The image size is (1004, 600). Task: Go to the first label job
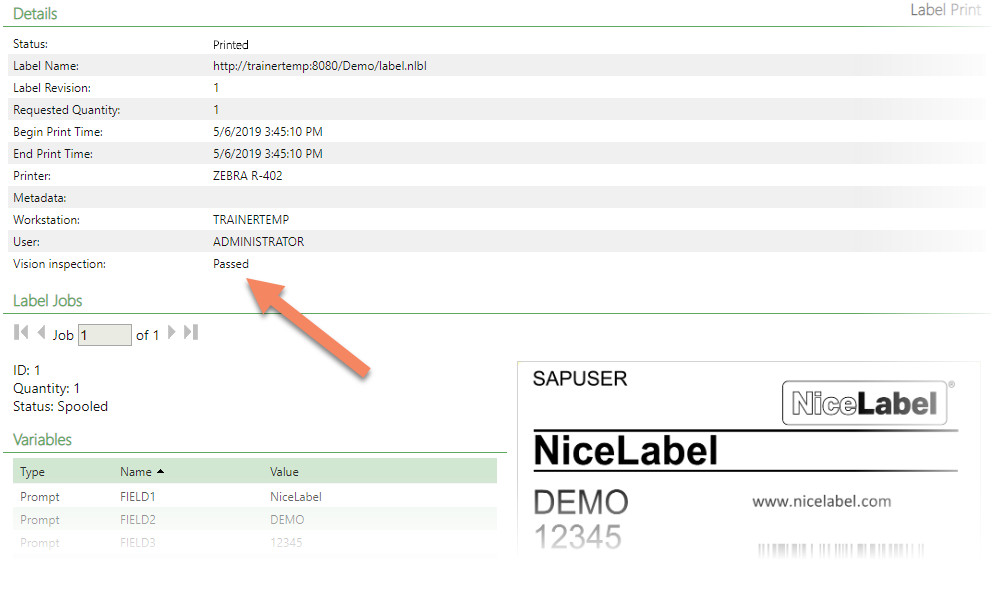pyautogui.click(x=20, y=333)
